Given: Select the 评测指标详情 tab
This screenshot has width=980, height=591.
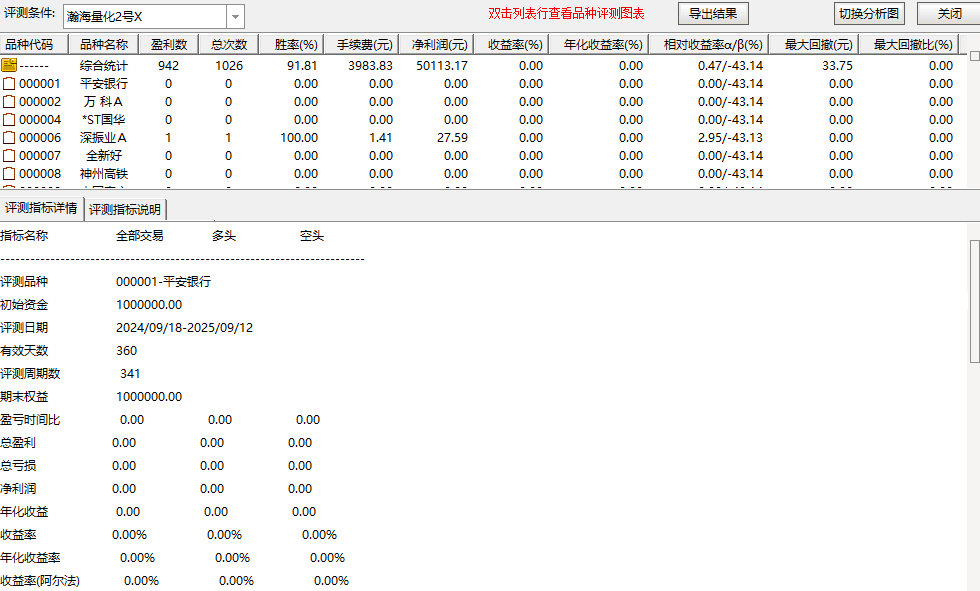Looking at the screenshot, I should (41, 208).
